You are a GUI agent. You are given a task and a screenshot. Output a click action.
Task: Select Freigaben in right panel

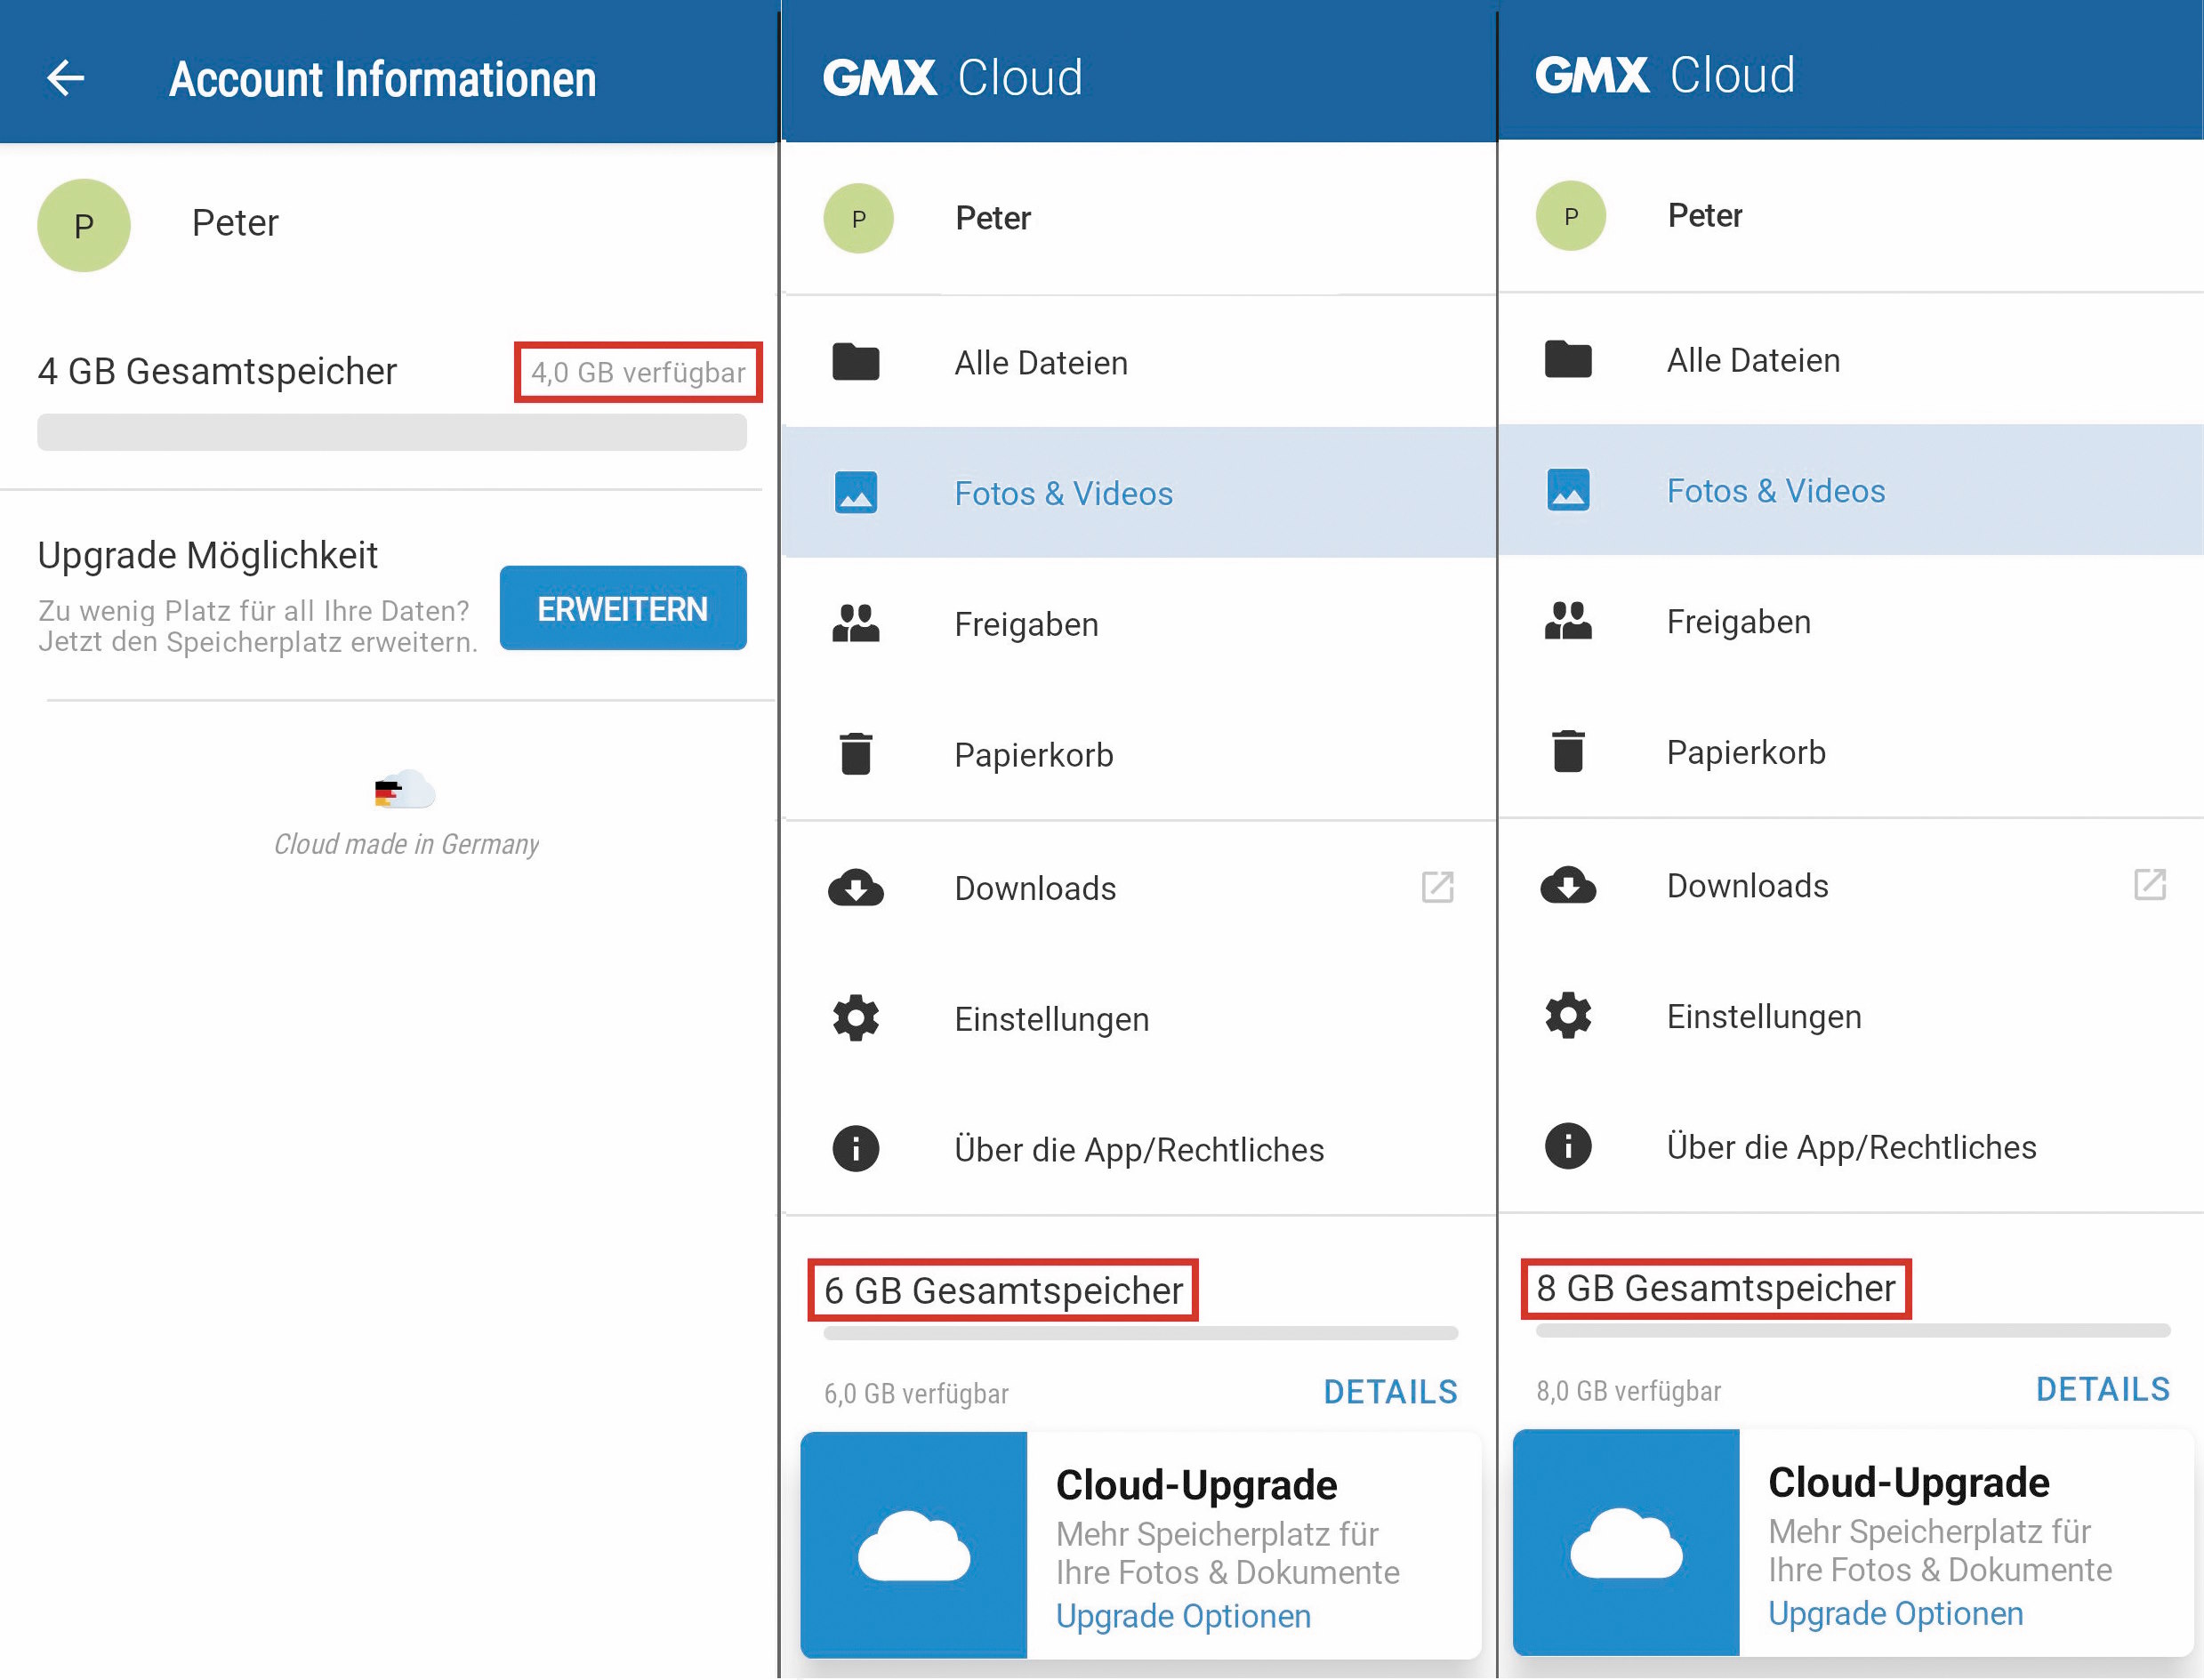point(1738,622)
